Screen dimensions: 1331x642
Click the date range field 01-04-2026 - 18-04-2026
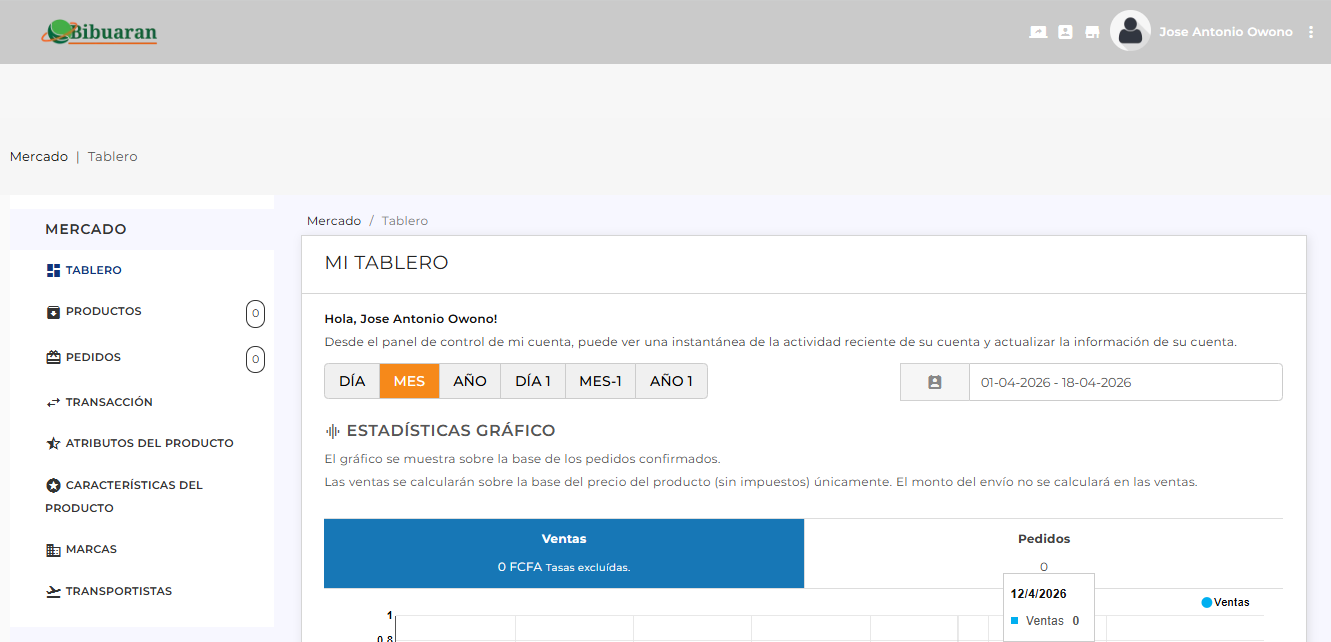coord(1126,382)
